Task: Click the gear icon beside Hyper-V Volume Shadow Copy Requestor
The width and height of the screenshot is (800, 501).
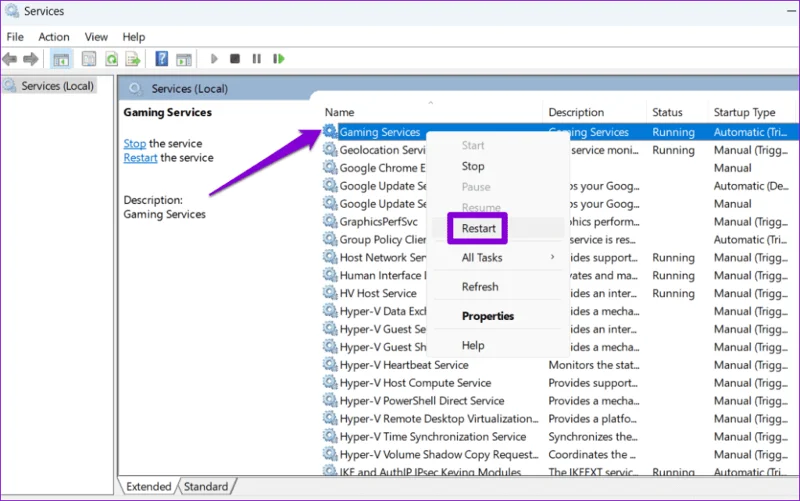Action: [330, 454]
